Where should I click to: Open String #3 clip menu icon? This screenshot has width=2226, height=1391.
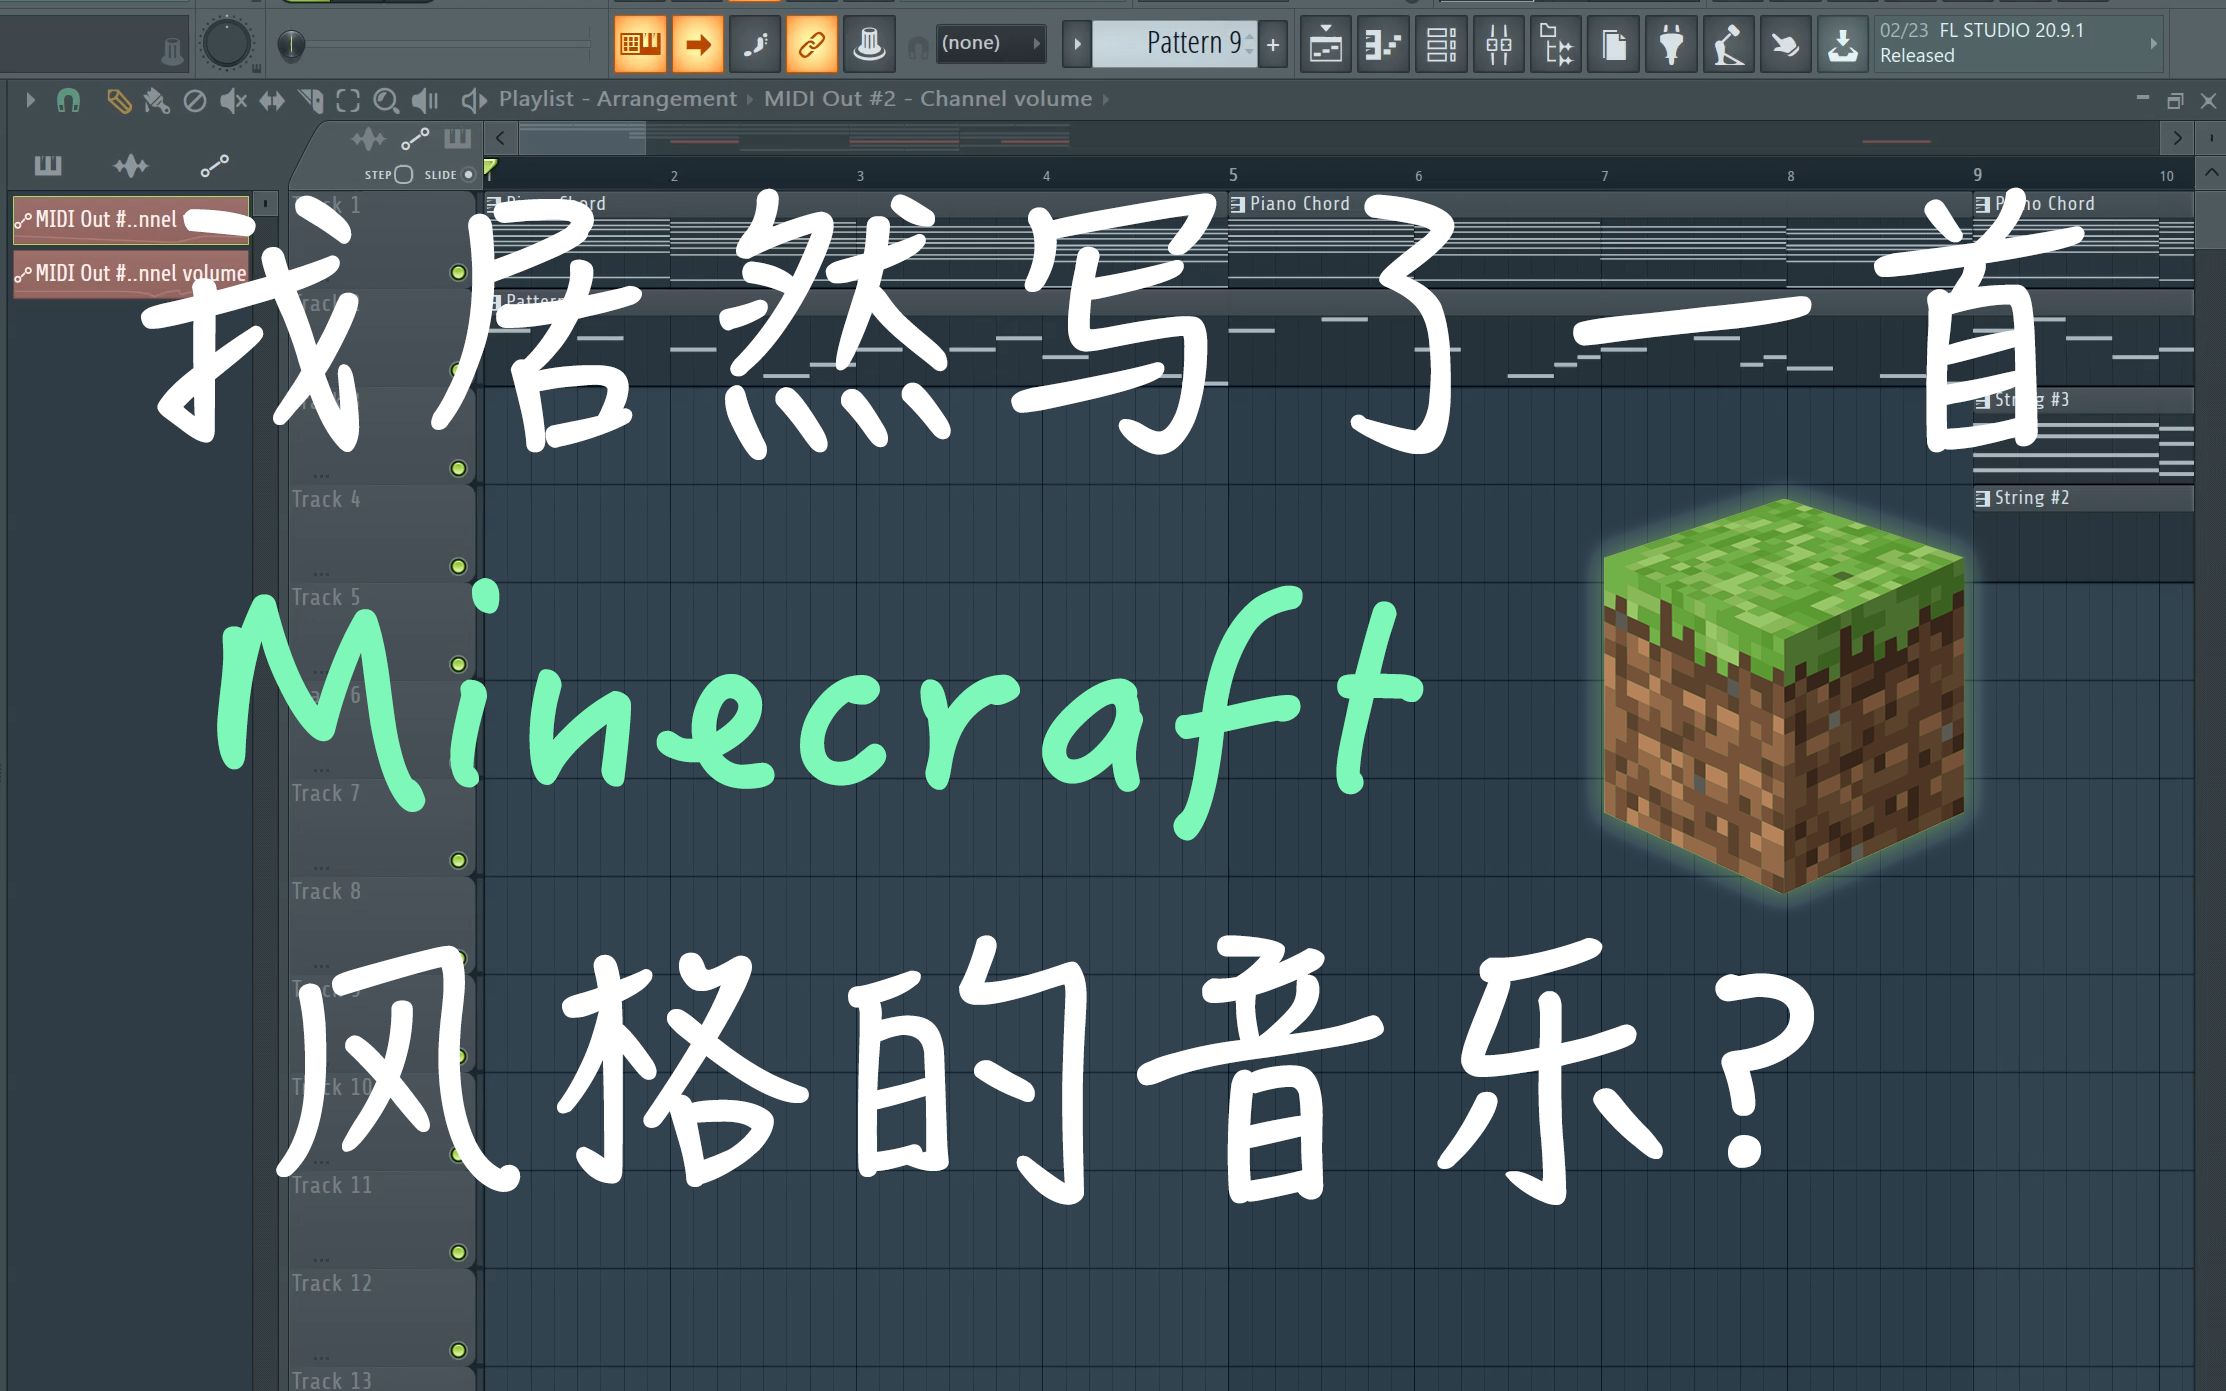(1982, 400)
